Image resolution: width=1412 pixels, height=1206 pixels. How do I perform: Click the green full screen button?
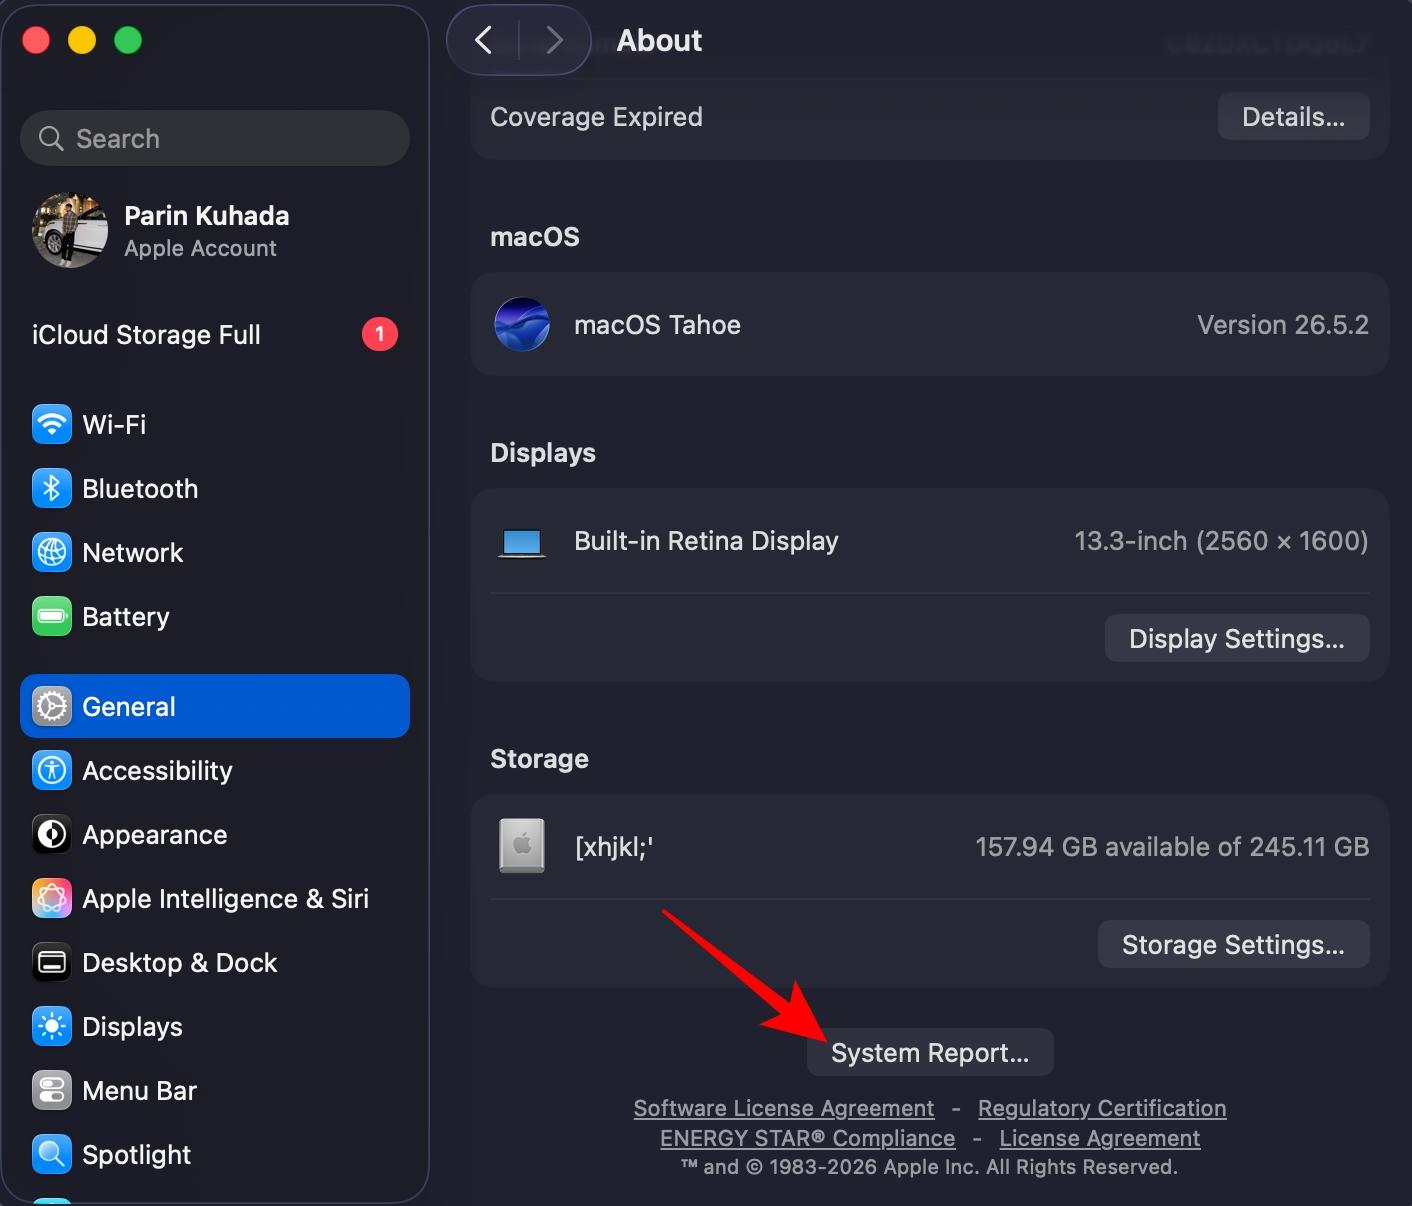pyautogui.click(x=128, y=40)
